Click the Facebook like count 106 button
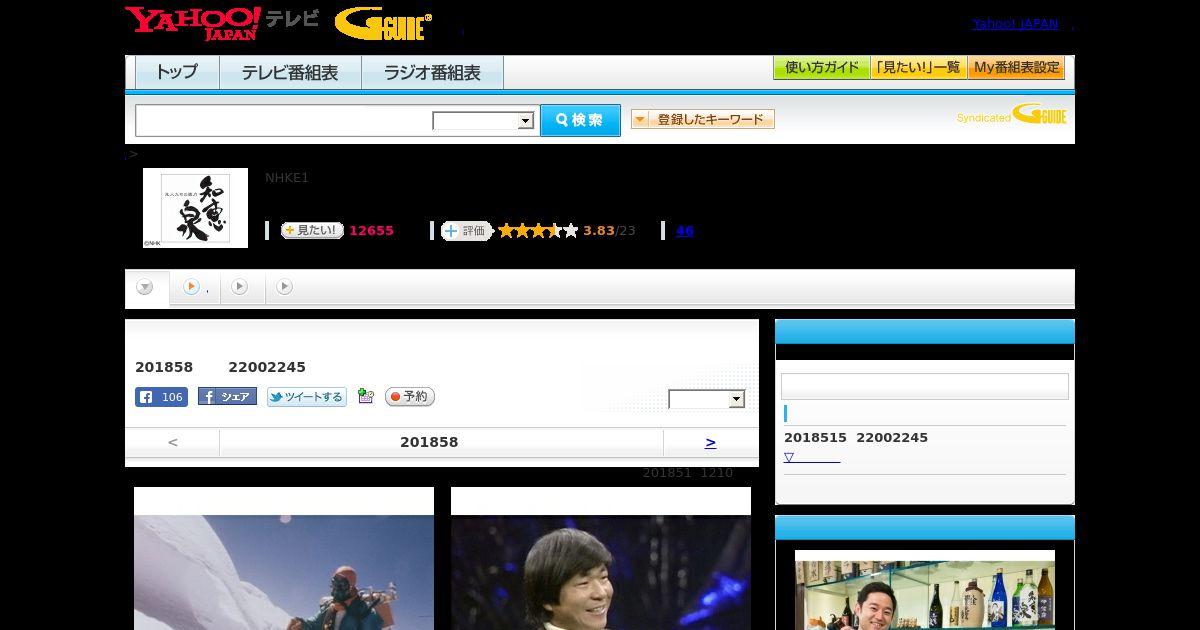 [161, 397]
